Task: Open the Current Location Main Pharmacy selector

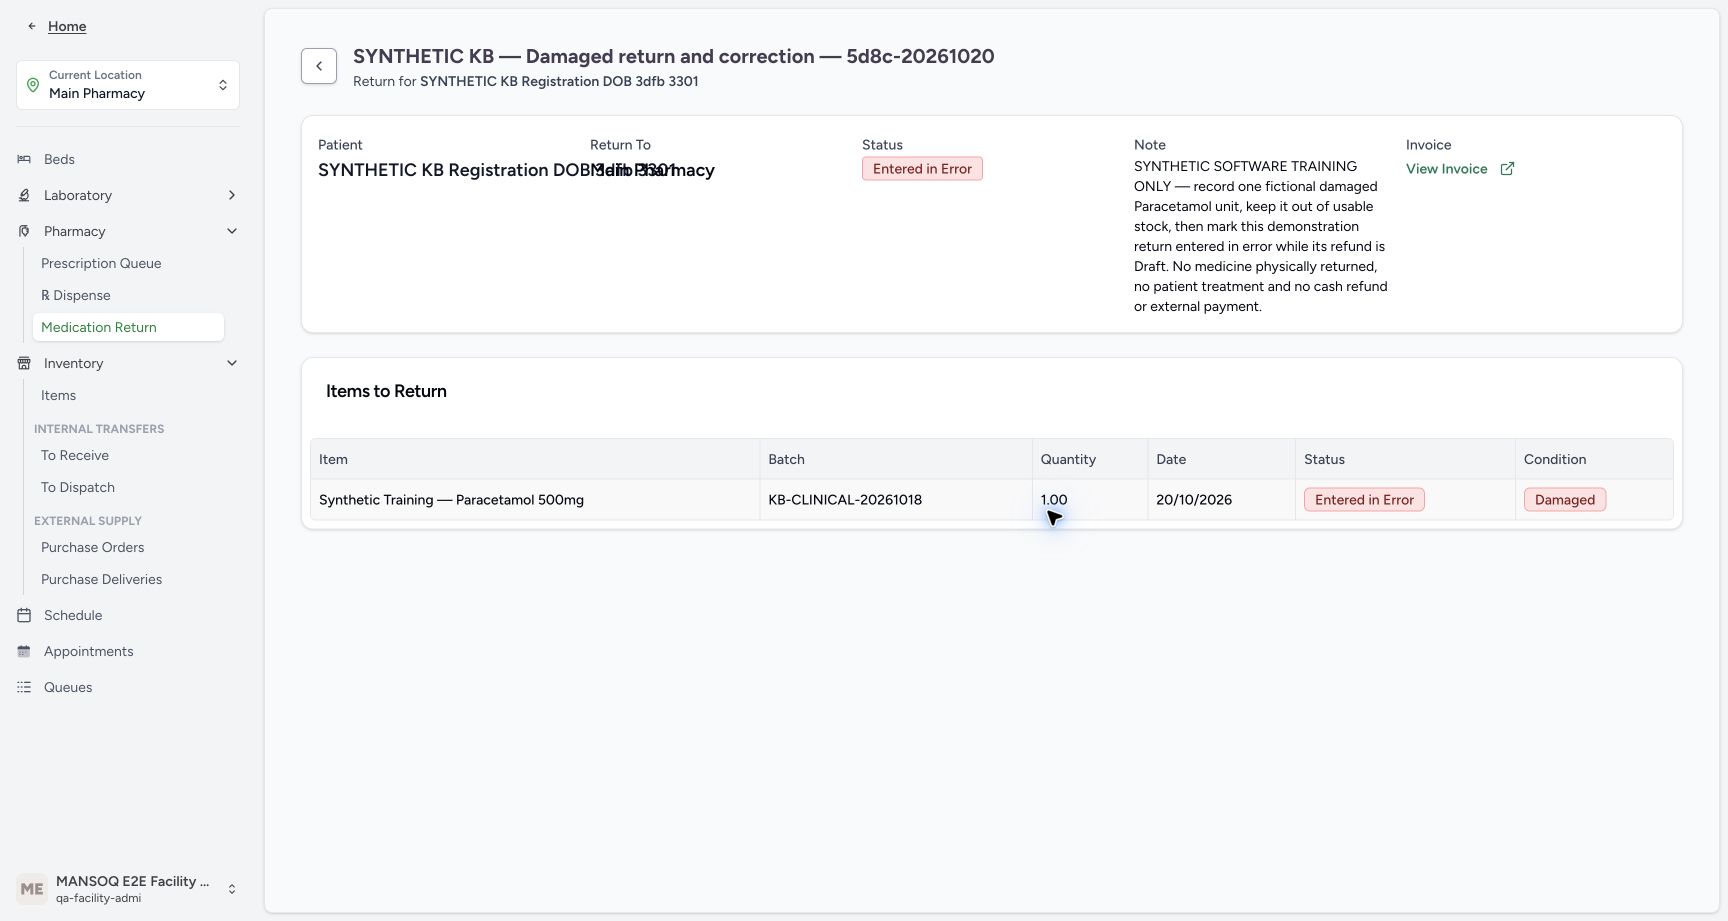Action: [128, 85]
